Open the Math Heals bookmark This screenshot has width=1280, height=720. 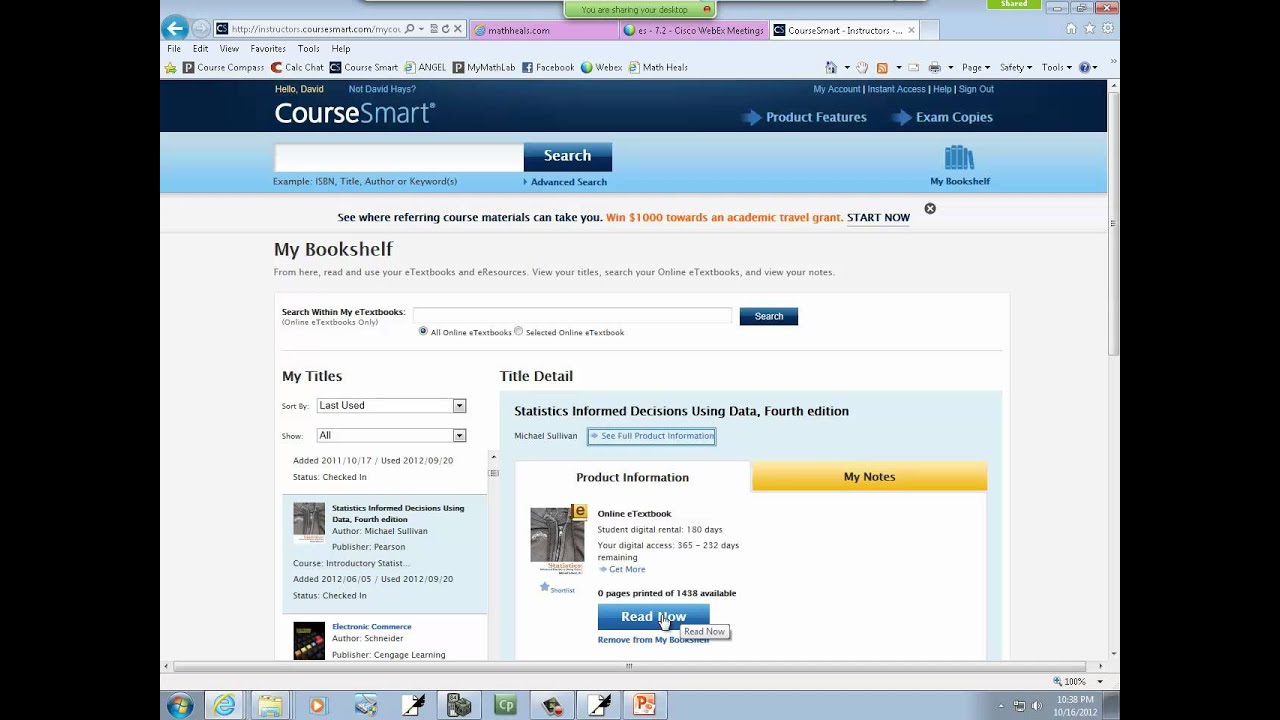(658, 68)
